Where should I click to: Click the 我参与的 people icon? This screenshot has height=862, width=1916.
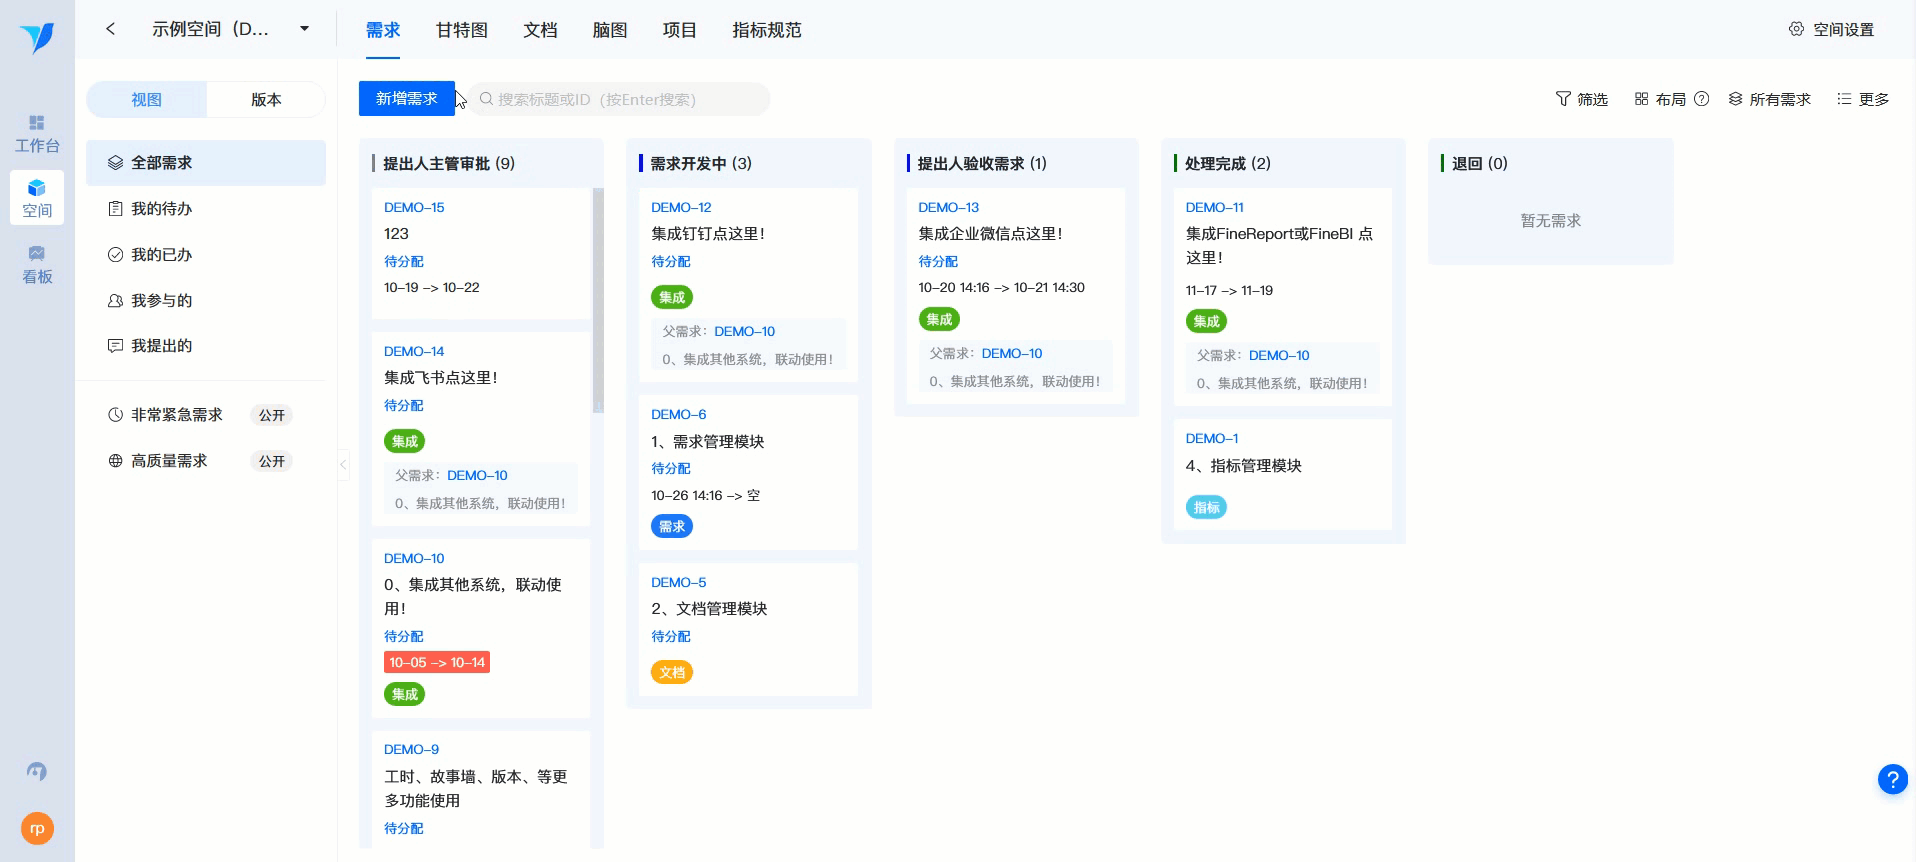(115, 301)
